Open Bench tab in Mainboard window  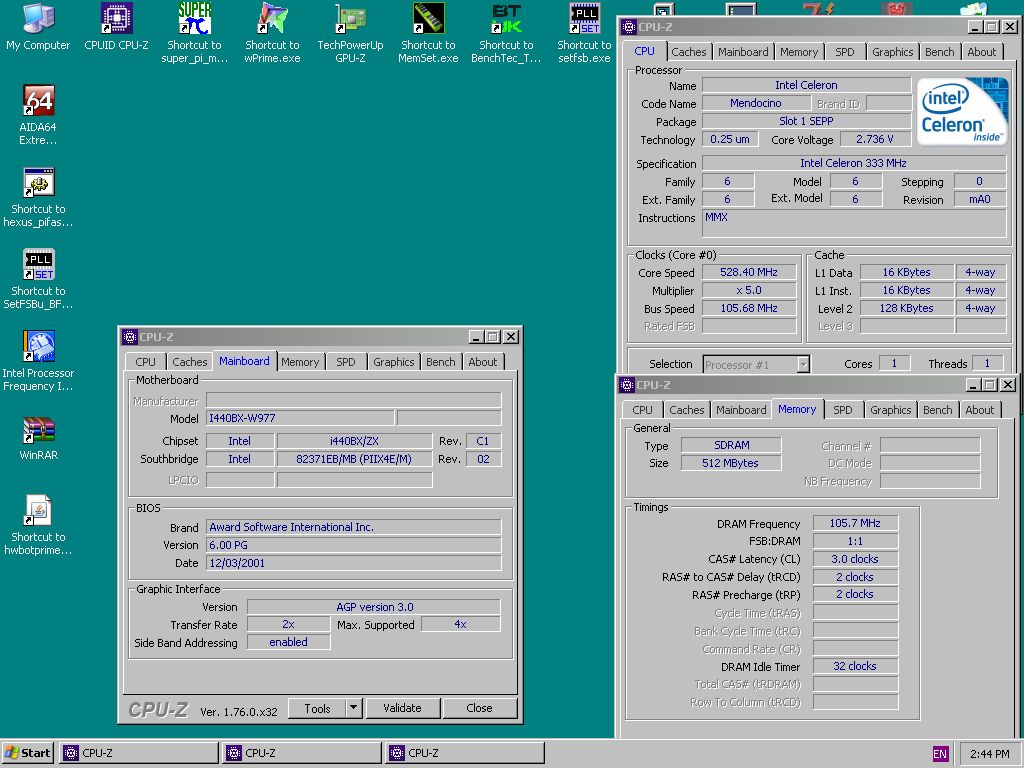click(x=441, y=362)
